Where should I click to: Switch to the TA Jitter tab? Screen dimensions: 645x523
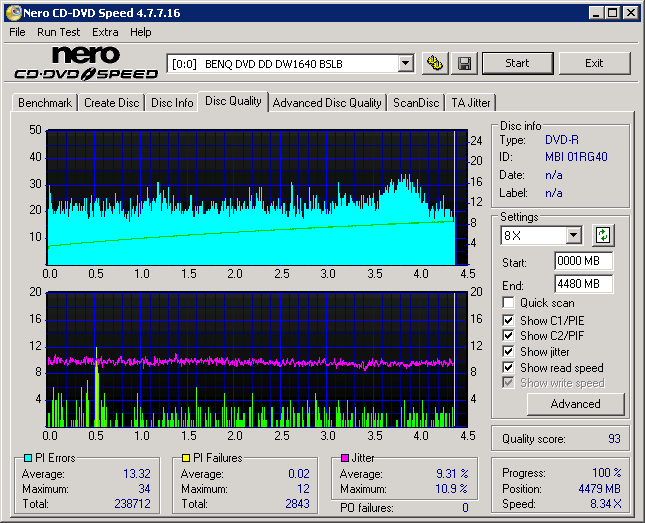[470, 103]
